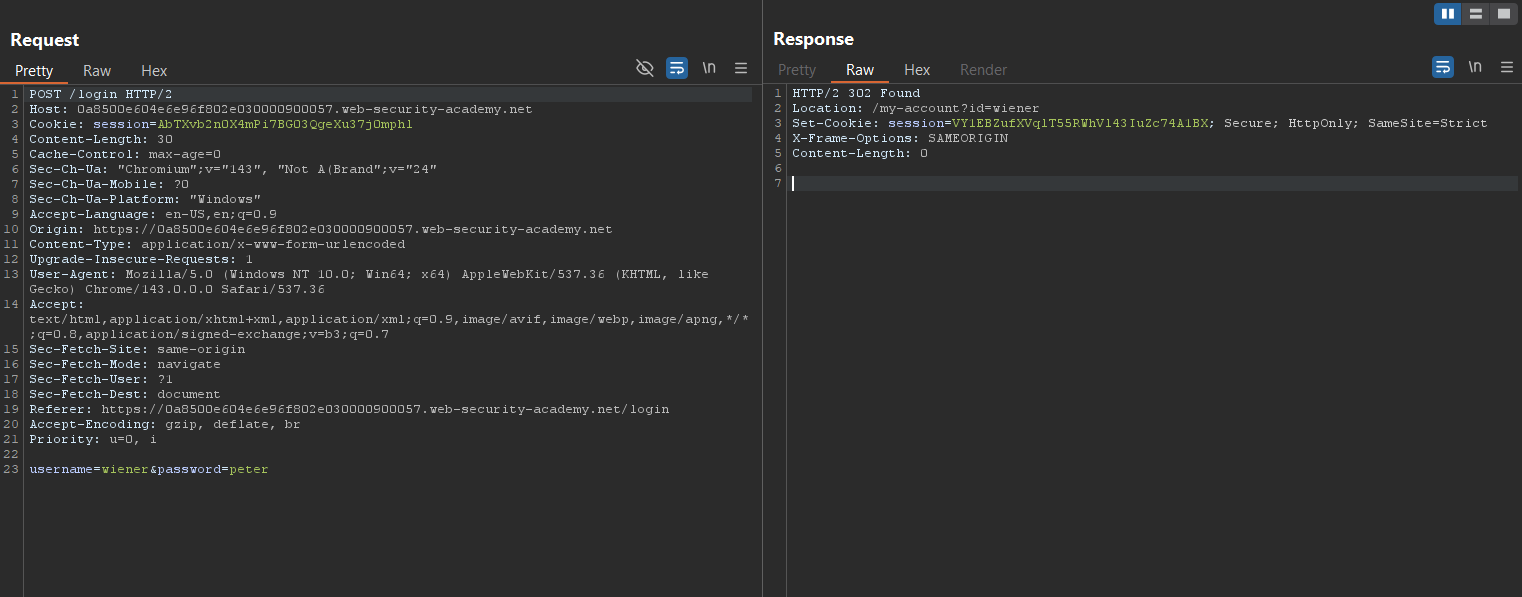Click the Sec-Ch-Ua Chromium header line

point(233,169)
